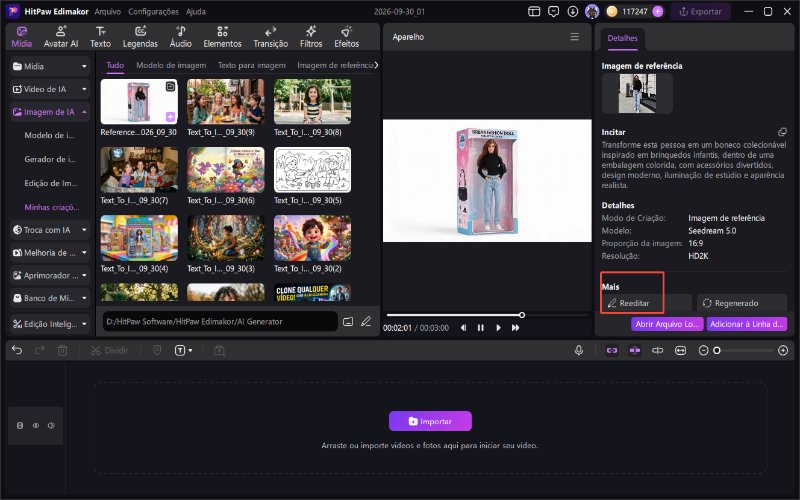Open the Ajuda menu
The height and width of the screenshot is (500, 800).
(x=196, y=11)
